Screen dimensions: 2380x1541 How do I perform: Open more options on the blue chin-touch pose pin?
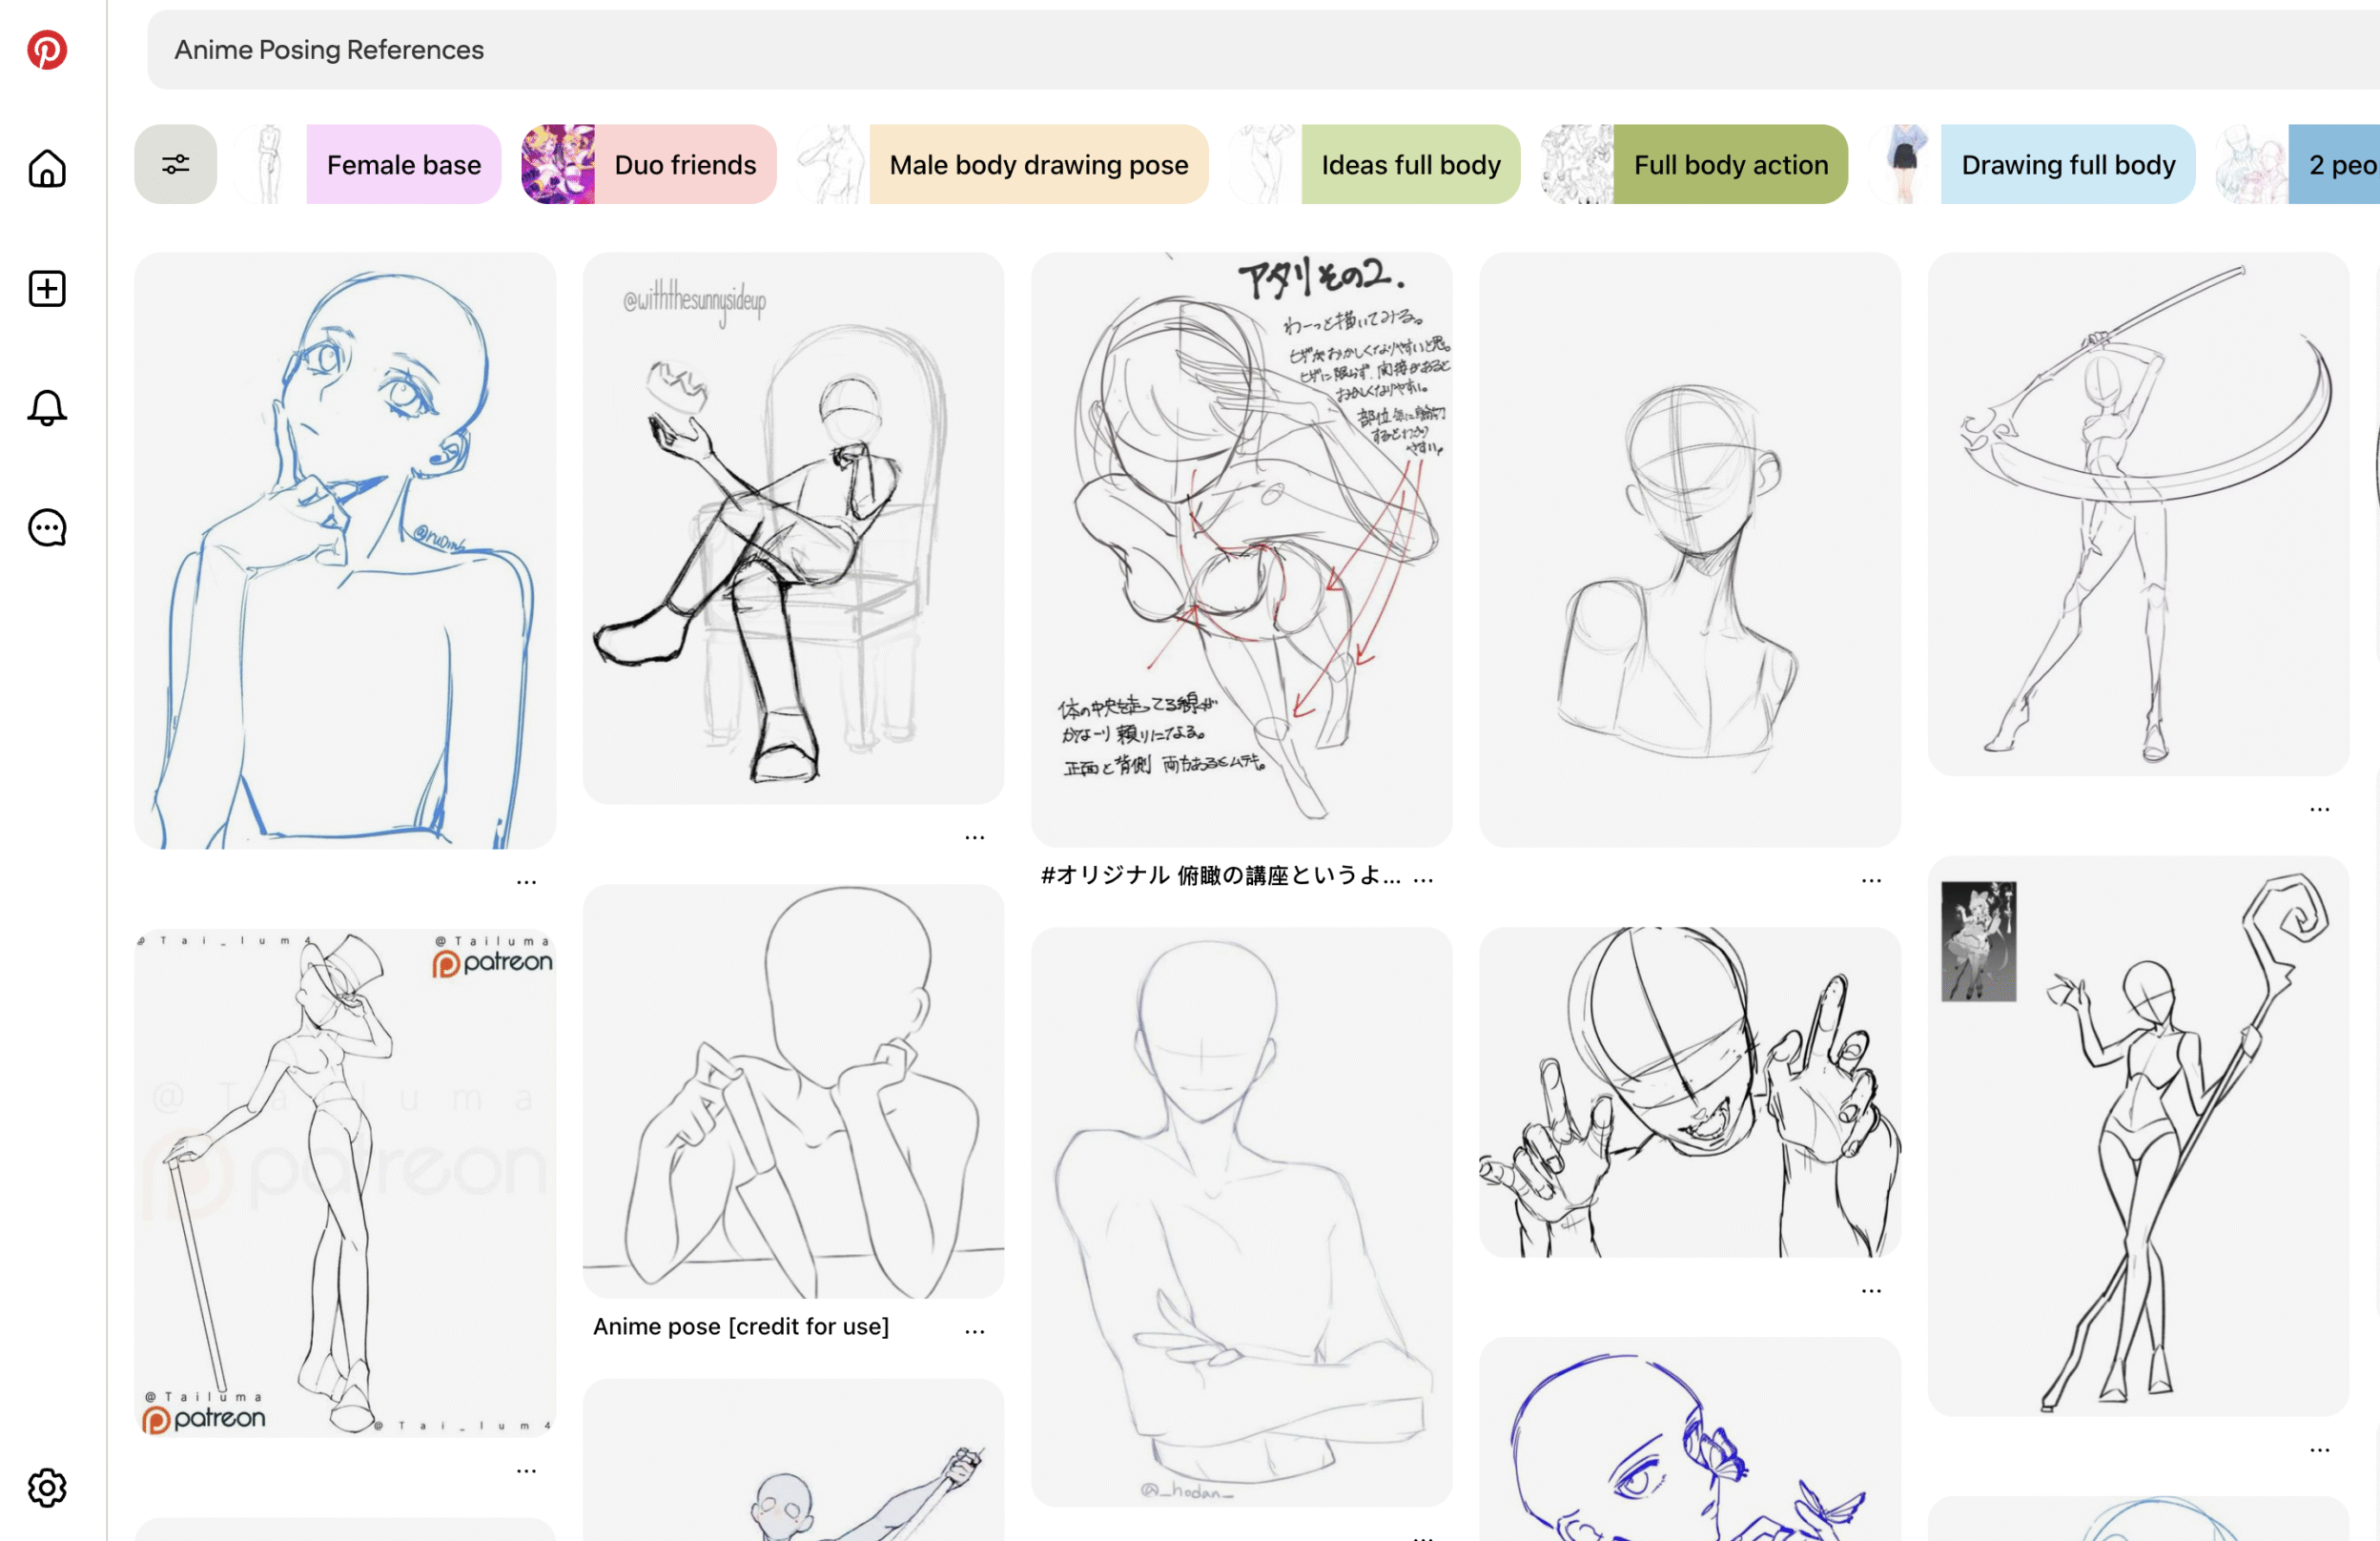[x=528, y=881]
